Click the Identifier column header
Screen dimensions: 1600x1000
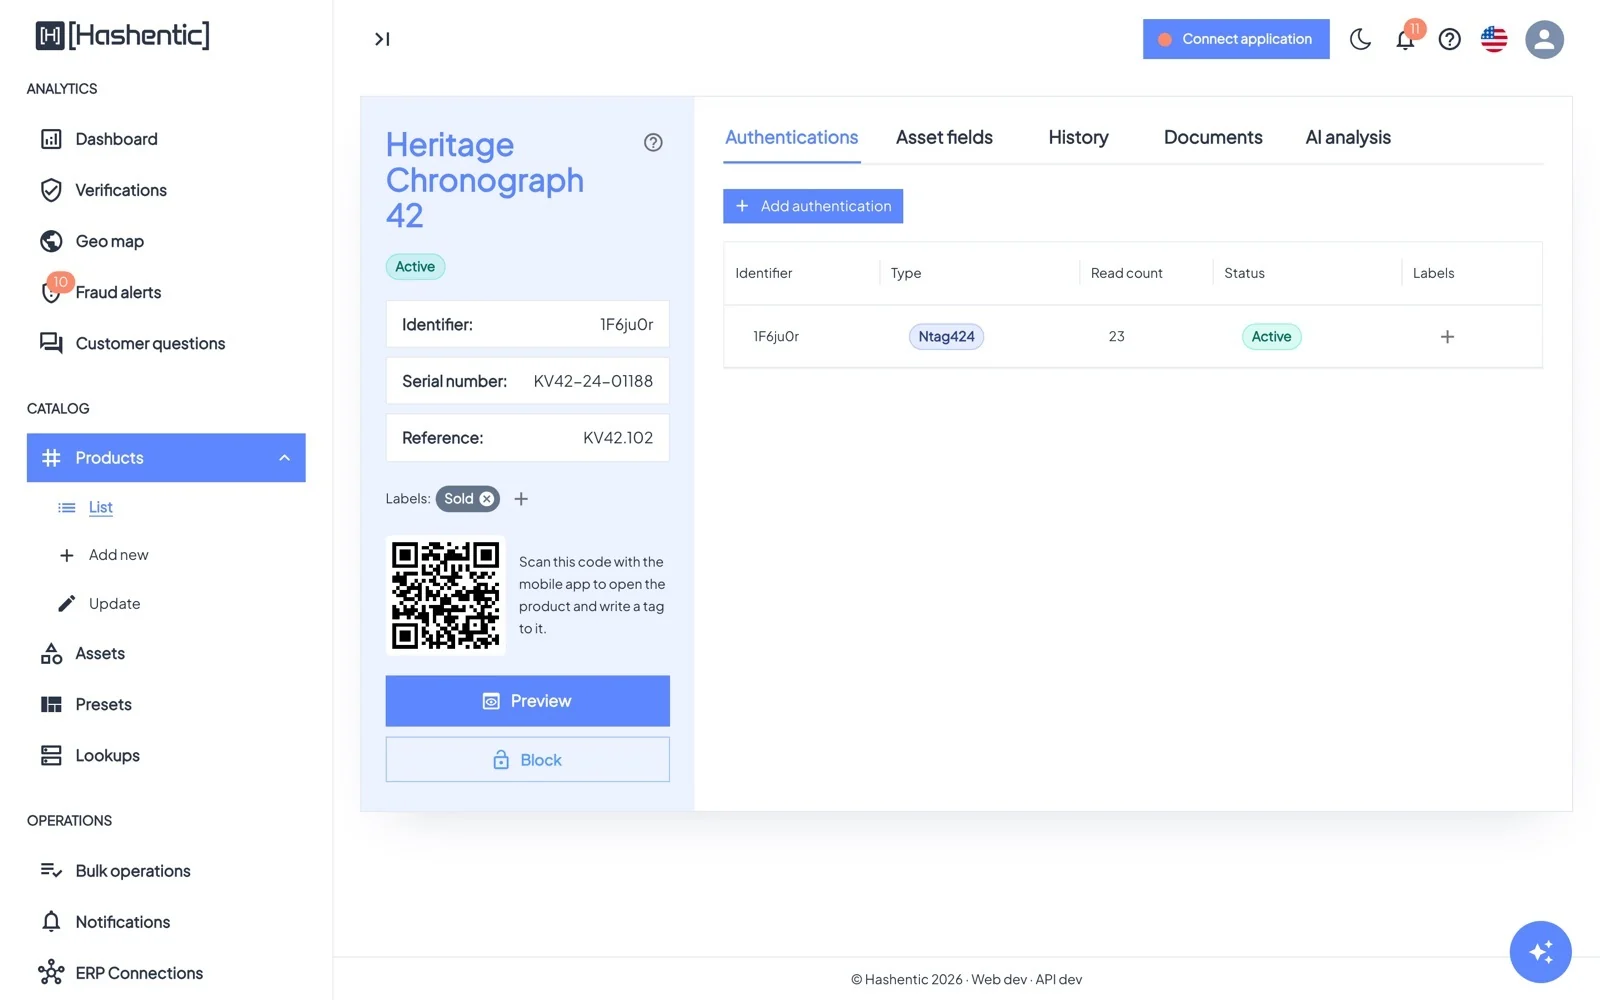click(x=764, y=273)
